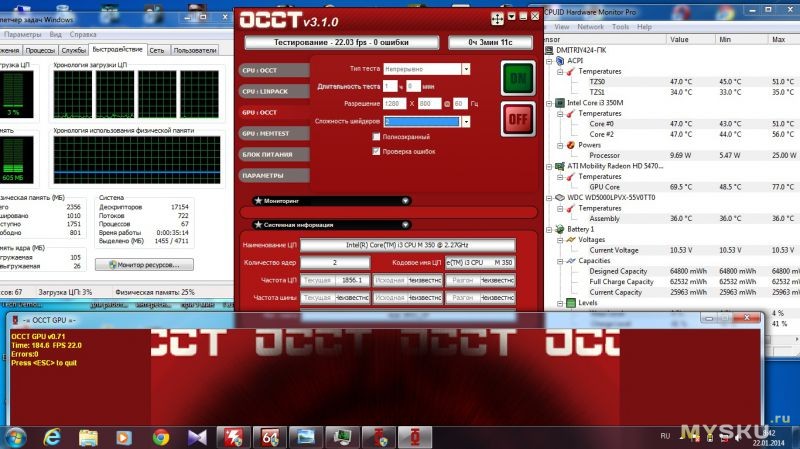Click the Системная информация star icon
The height and width of the screenshot is (449, 800).
258,224
